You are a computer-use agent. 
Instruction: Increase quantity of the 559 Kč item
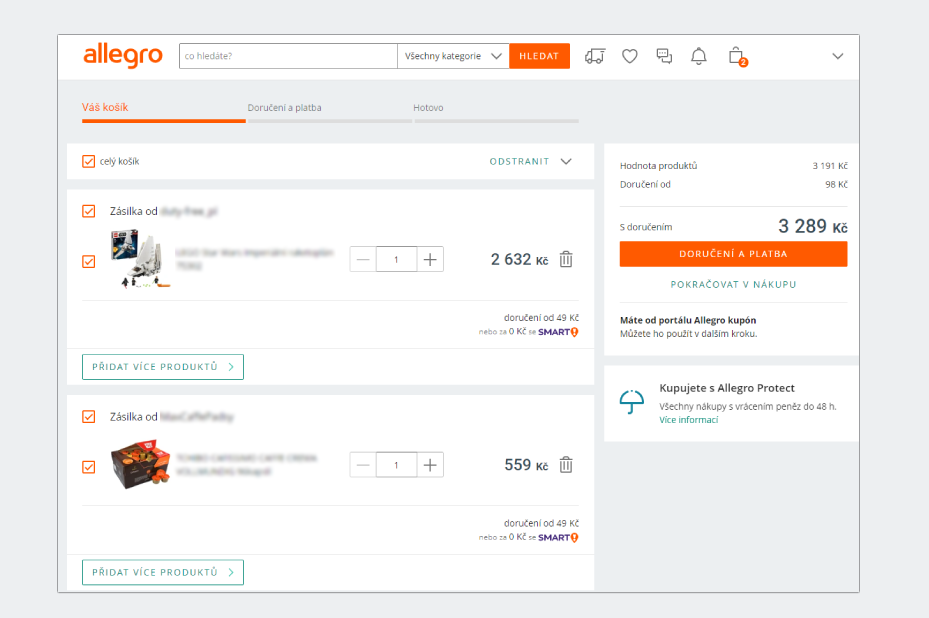[x=430, y=465]
